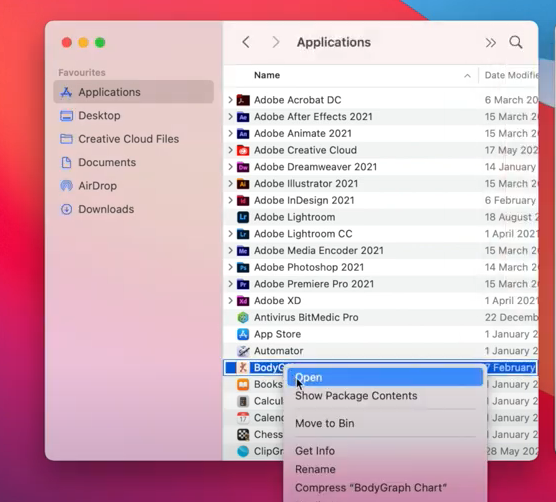Select the "Adobe Premiere Pro 2021" name
Image resolution: width=556 pixels, height=502 pixels.
[x=314, y=284]
